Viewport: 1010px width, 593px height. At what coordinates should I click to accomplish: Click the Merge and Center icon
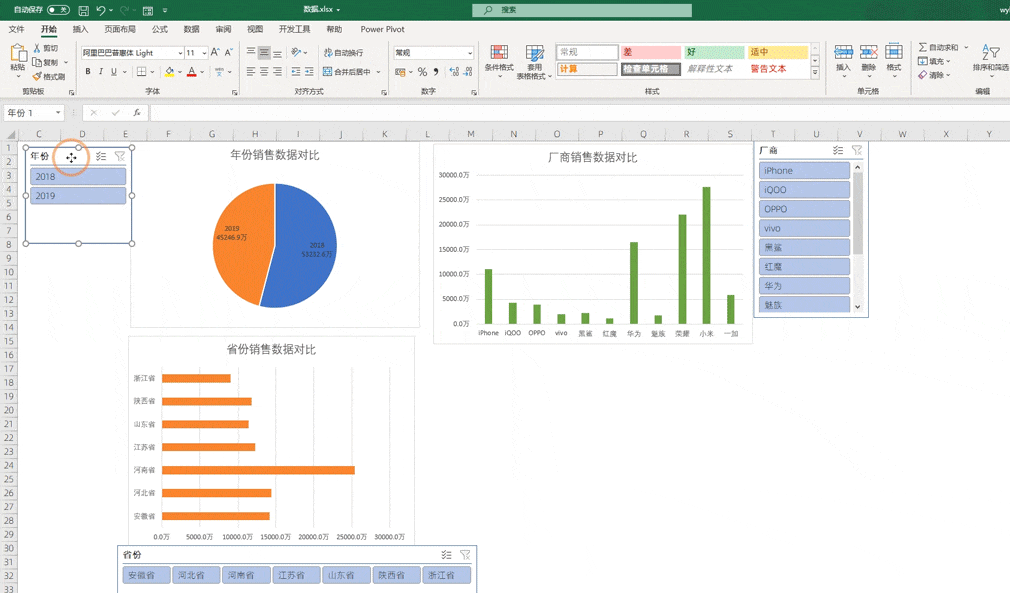pyautogui.click(x=327, y=71)
